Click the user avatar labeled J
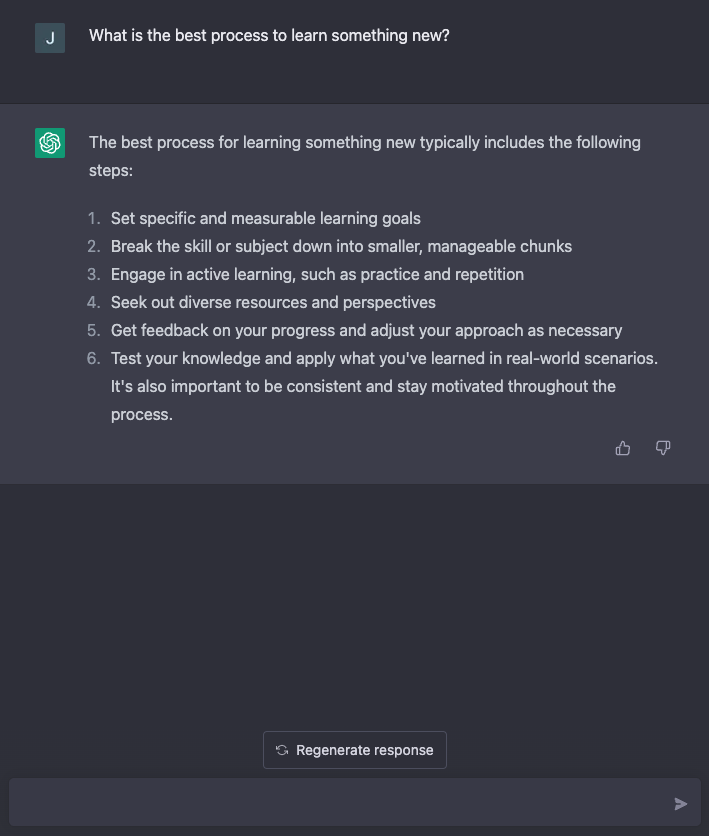Image resolution: width=709 pixels, height=836 pixels. coord(50,38)
